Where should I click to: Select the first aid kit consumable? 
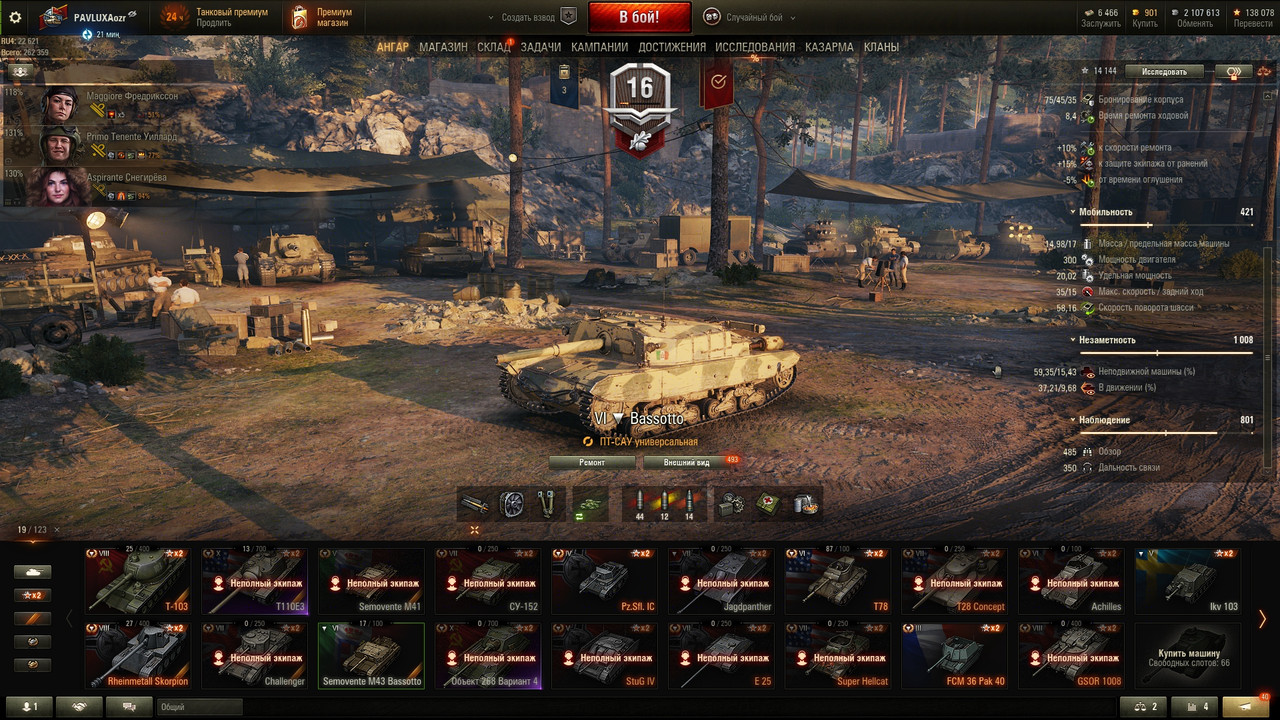click(769, 505)
